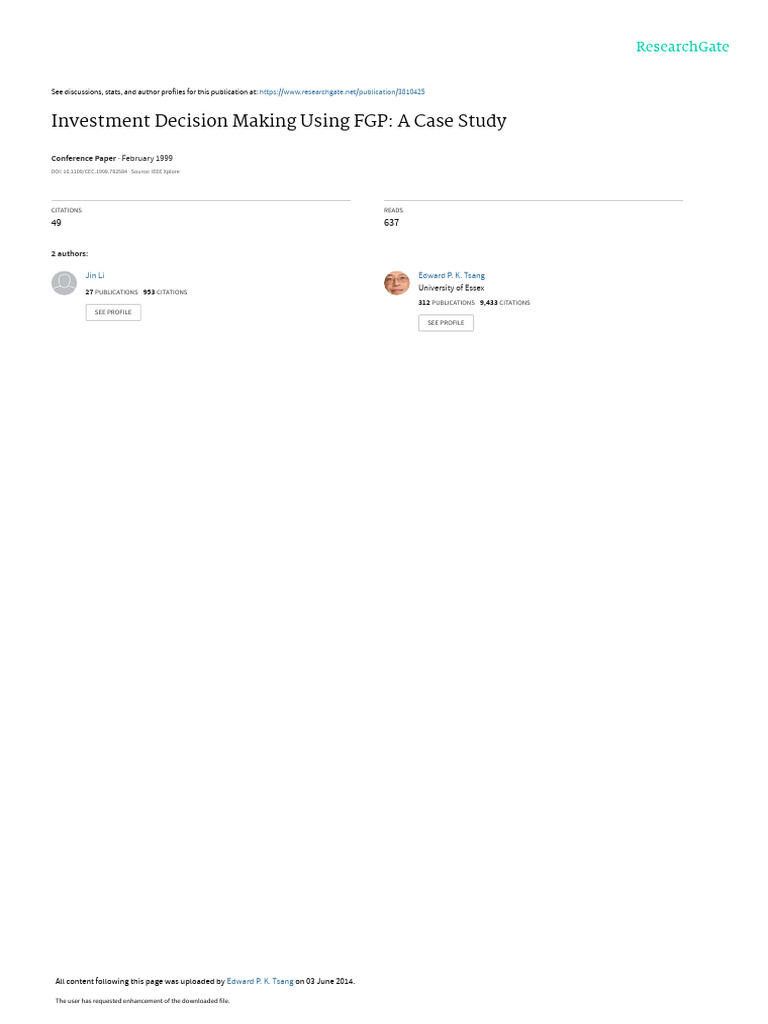Screen dimensions: 768x1024
Task: Open the researchgate.net publication URL link
Action: 342,92
